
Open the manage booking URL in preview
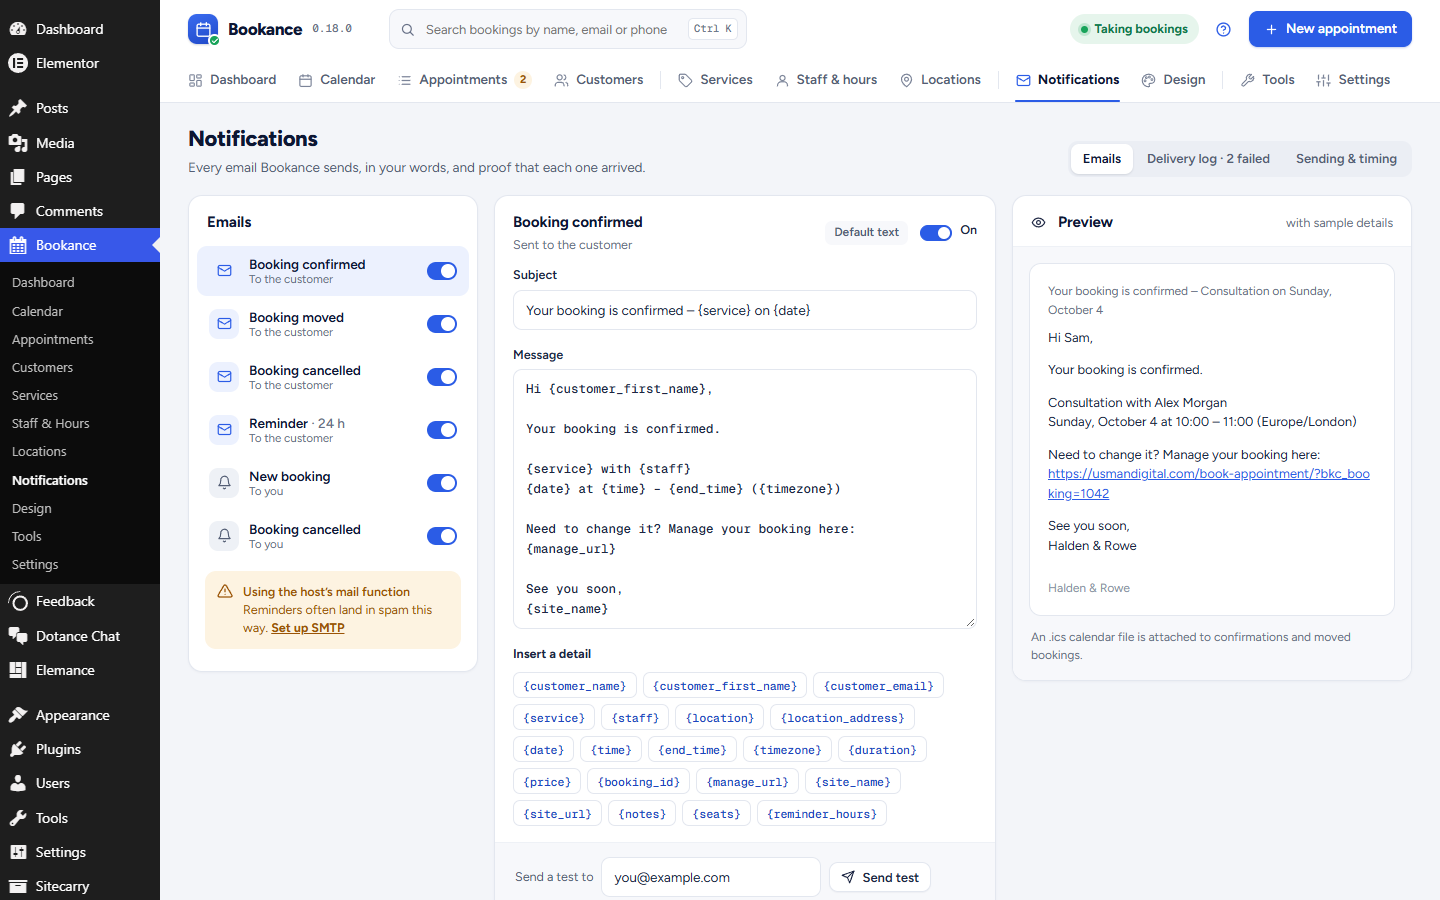pyautogui.click(x=1209, y=484)
